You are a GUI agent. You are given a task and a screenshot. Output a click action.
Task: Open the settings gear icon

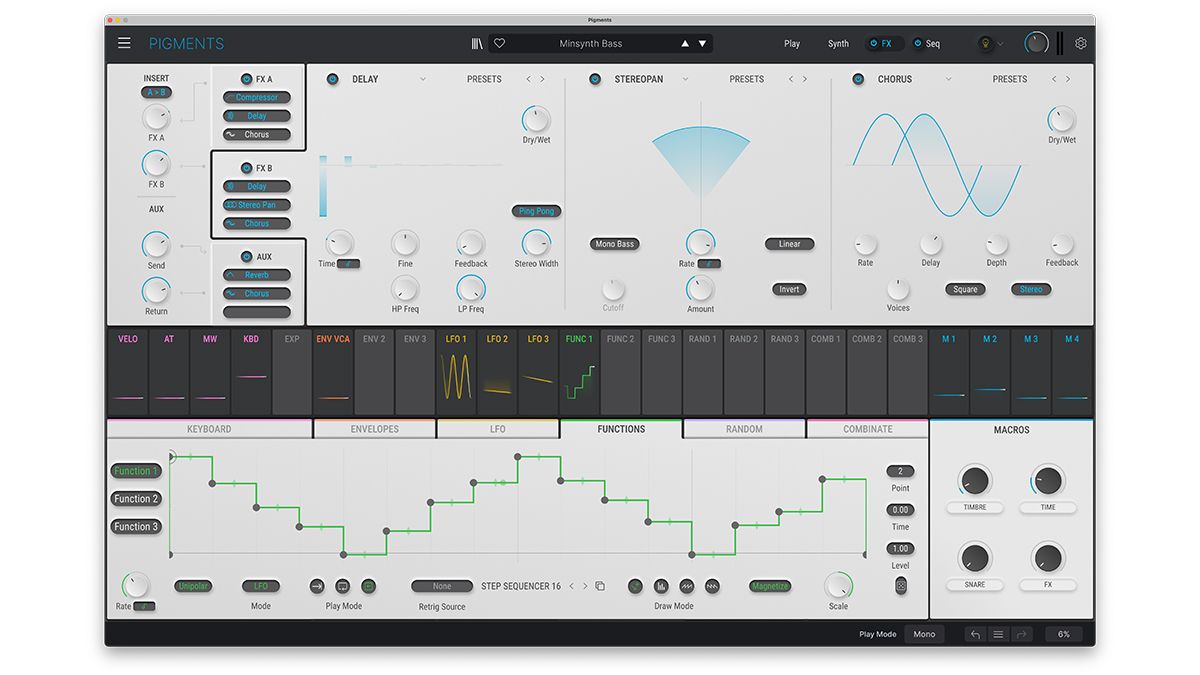pos(1081,43)
